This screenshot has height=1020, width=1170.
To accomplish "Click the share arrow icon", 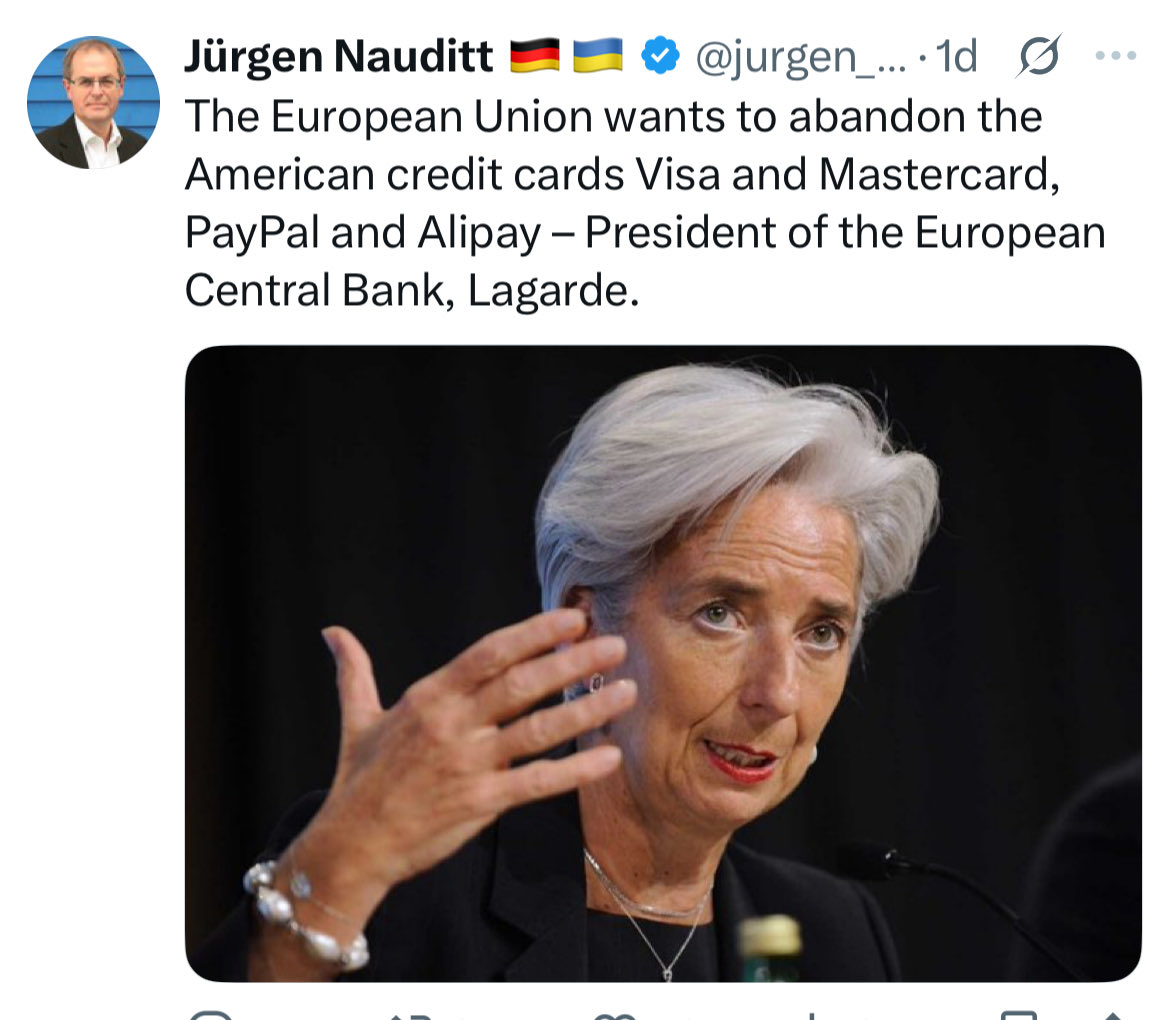I will [1113, 1016].
